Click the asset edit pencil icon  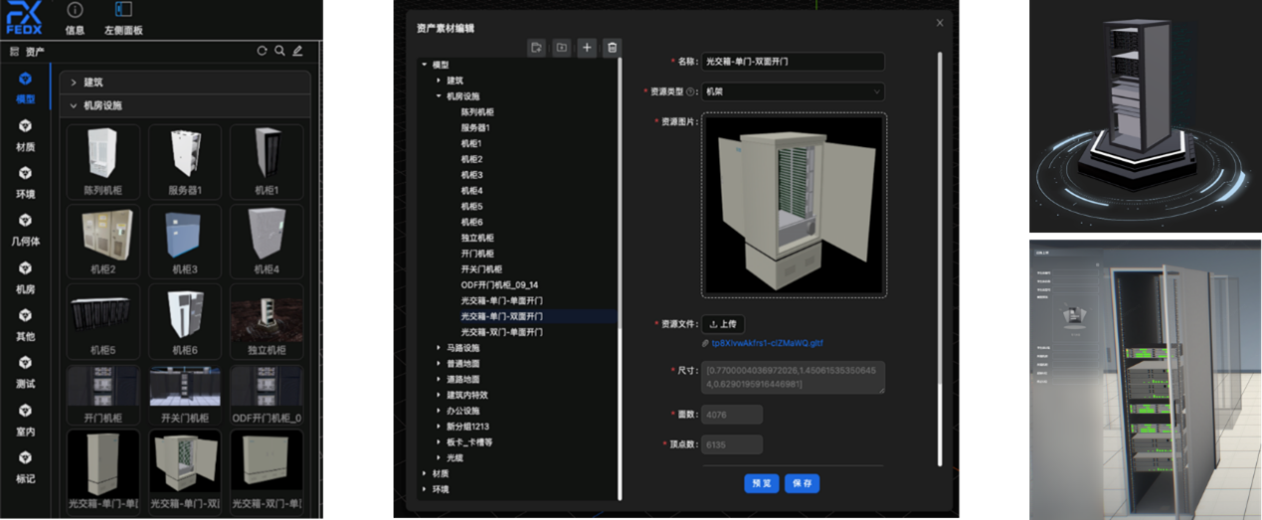(x=297, y=51)
